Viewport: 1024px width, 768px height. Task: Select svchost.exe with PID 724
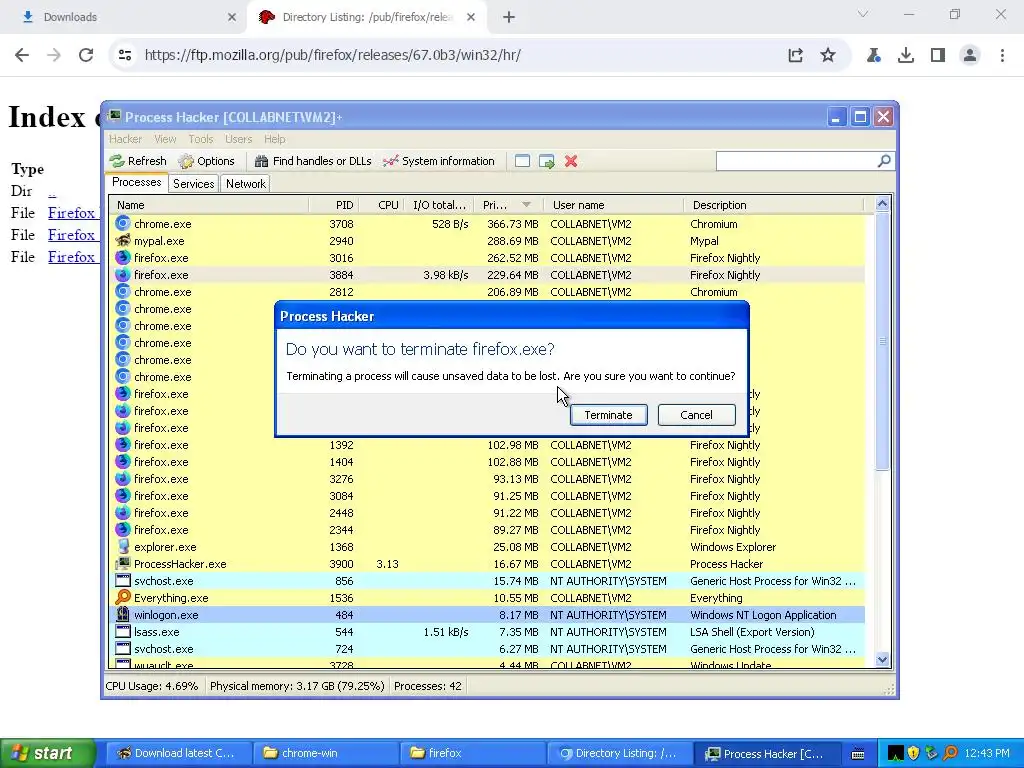pos(487,649)
